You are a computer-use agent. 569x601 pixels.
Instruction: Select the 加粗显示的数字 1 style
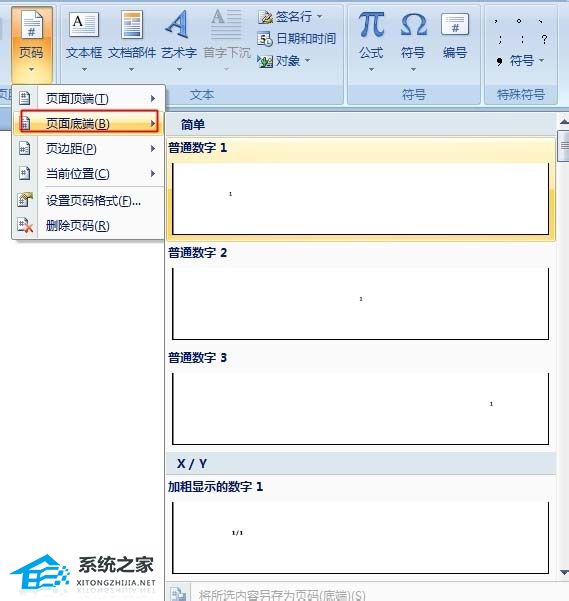point(361,528)
